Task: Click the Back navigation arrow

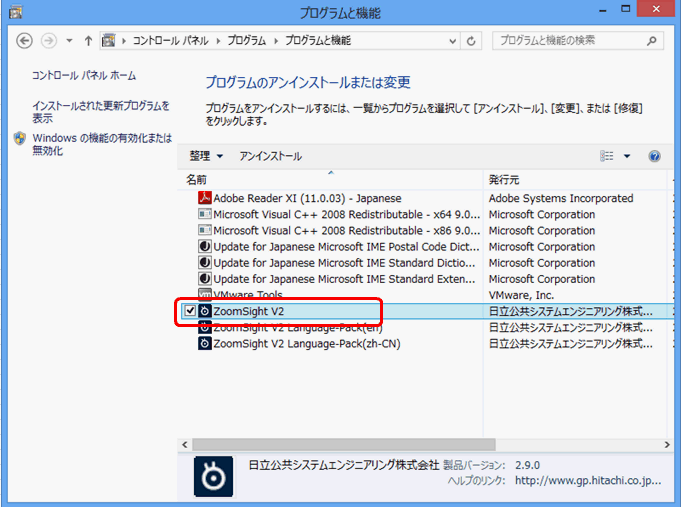Action: click(x=24, y=41)
